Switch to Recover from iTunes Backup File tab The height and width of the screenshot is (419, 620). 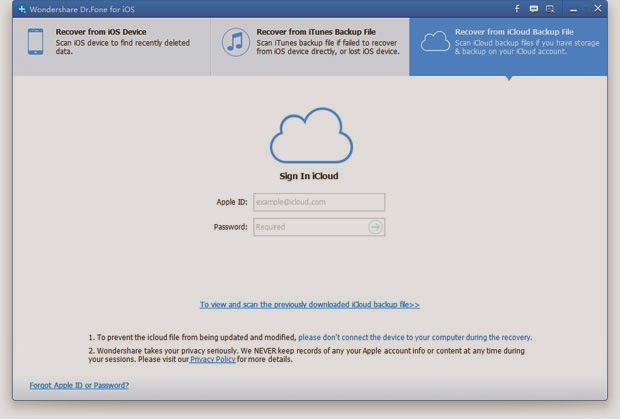click(x=310, y=47)
